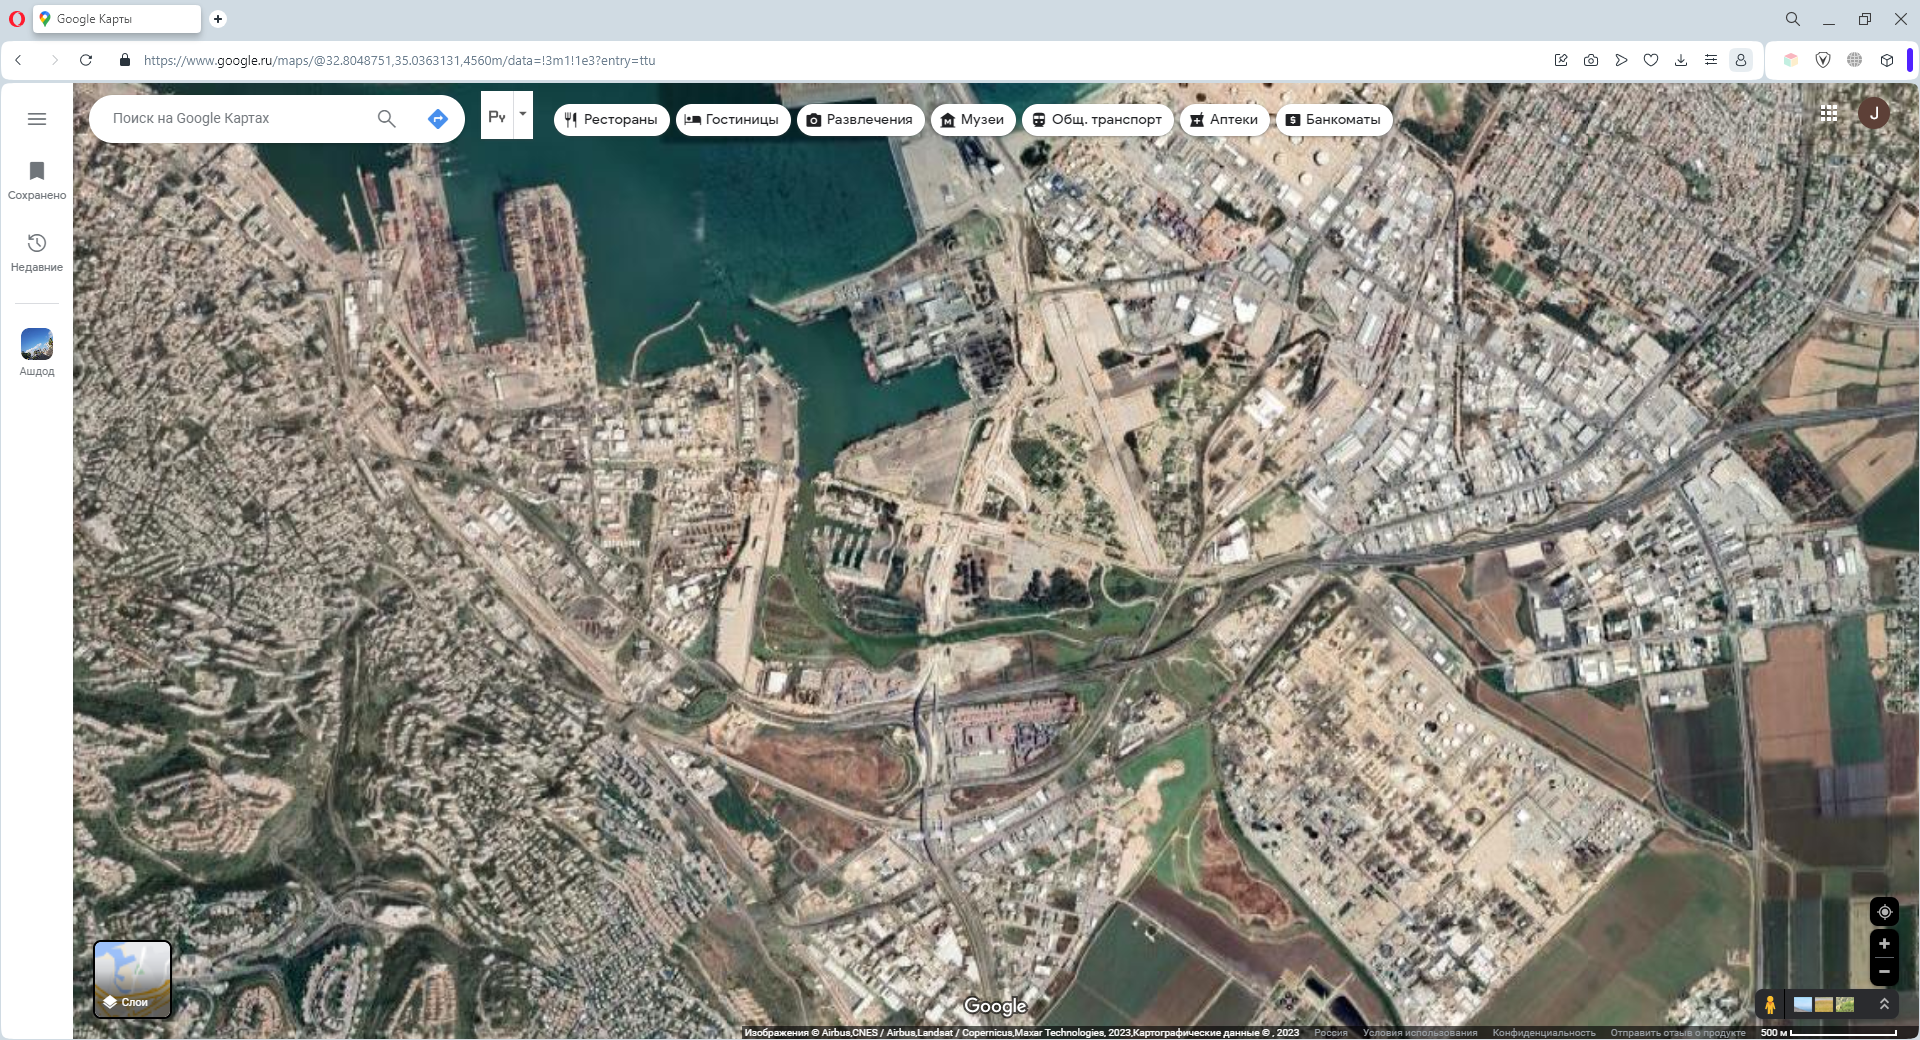Click the search magnifier in the Maps box
Screen dimensions: 1920x1040
[x=386, y=119]
